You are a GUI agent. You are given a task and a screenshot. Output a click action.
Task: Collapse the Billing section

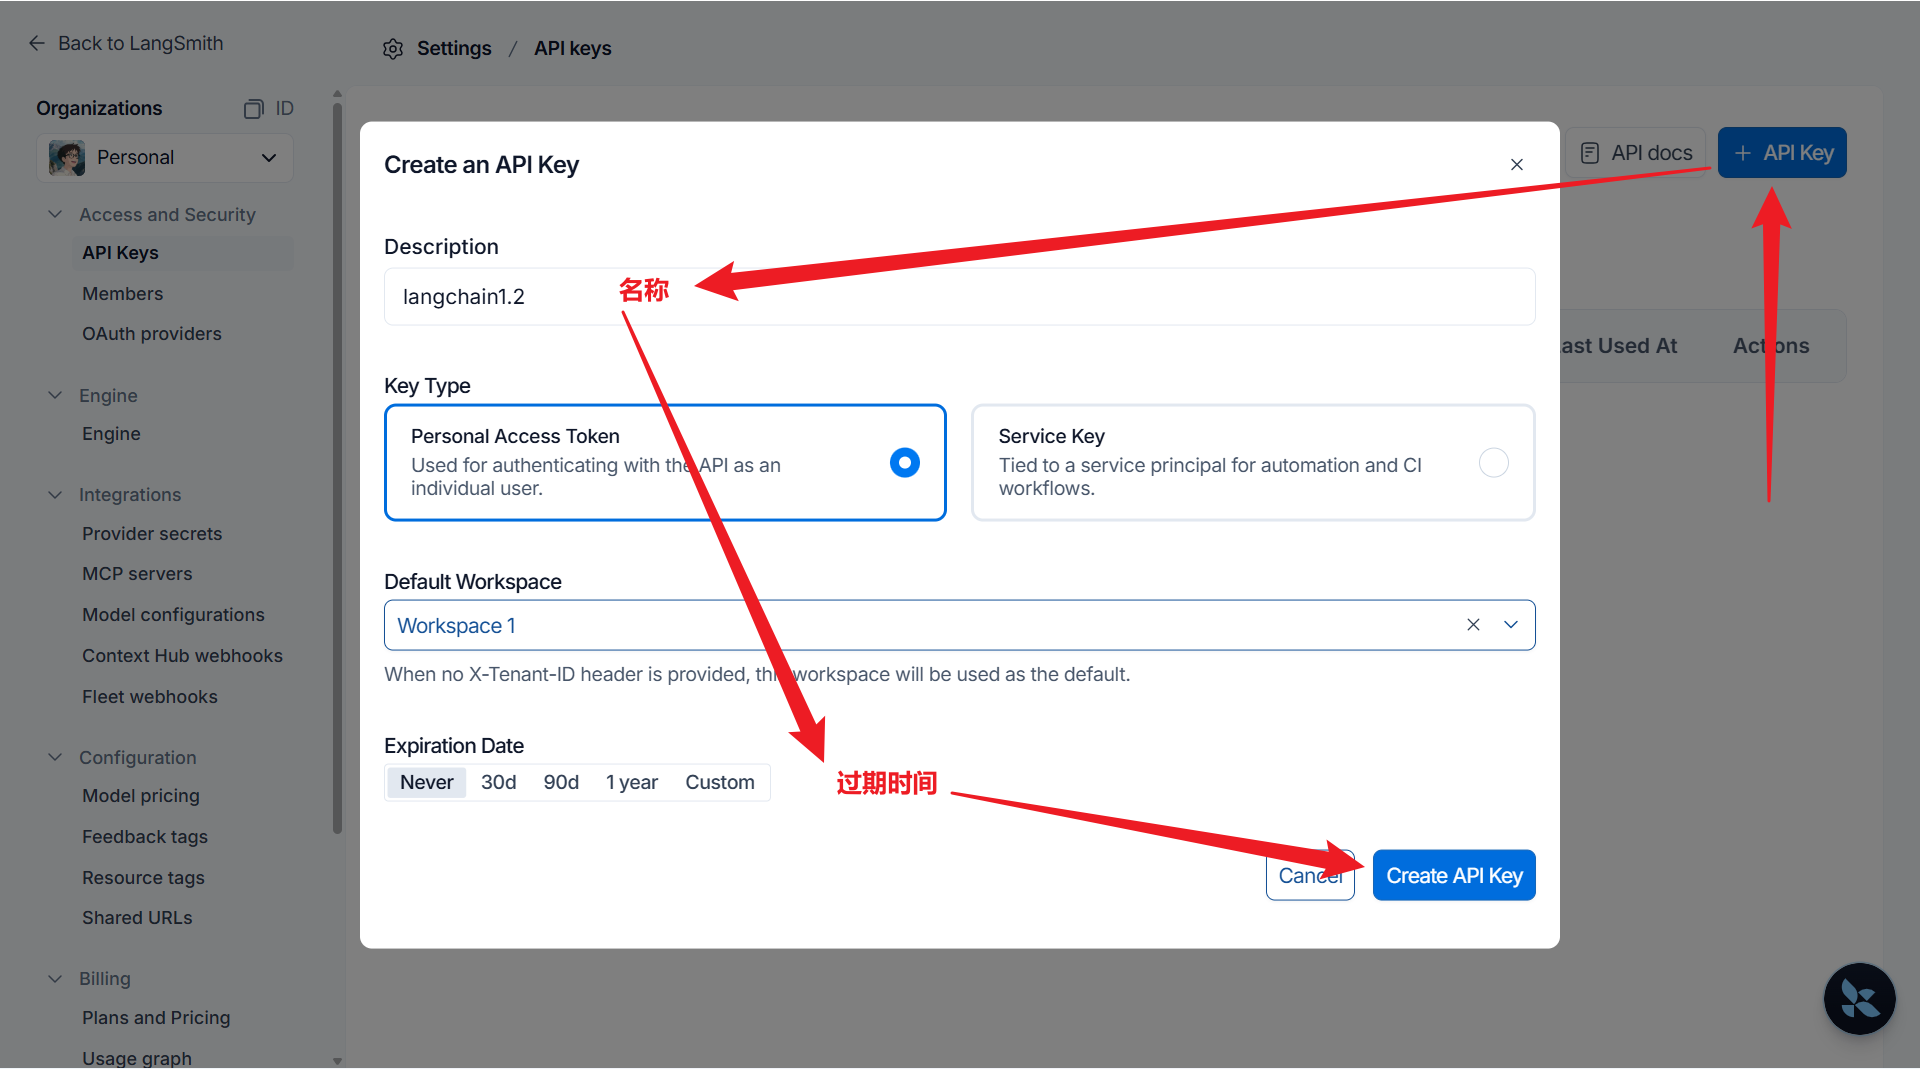pyautogui.click(x=55, y=979)
